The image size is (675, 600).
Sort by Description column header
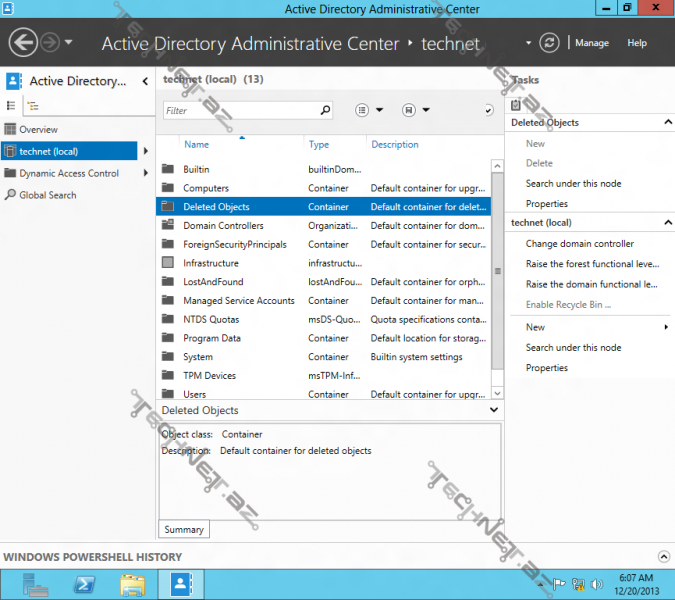pos(395,145)
